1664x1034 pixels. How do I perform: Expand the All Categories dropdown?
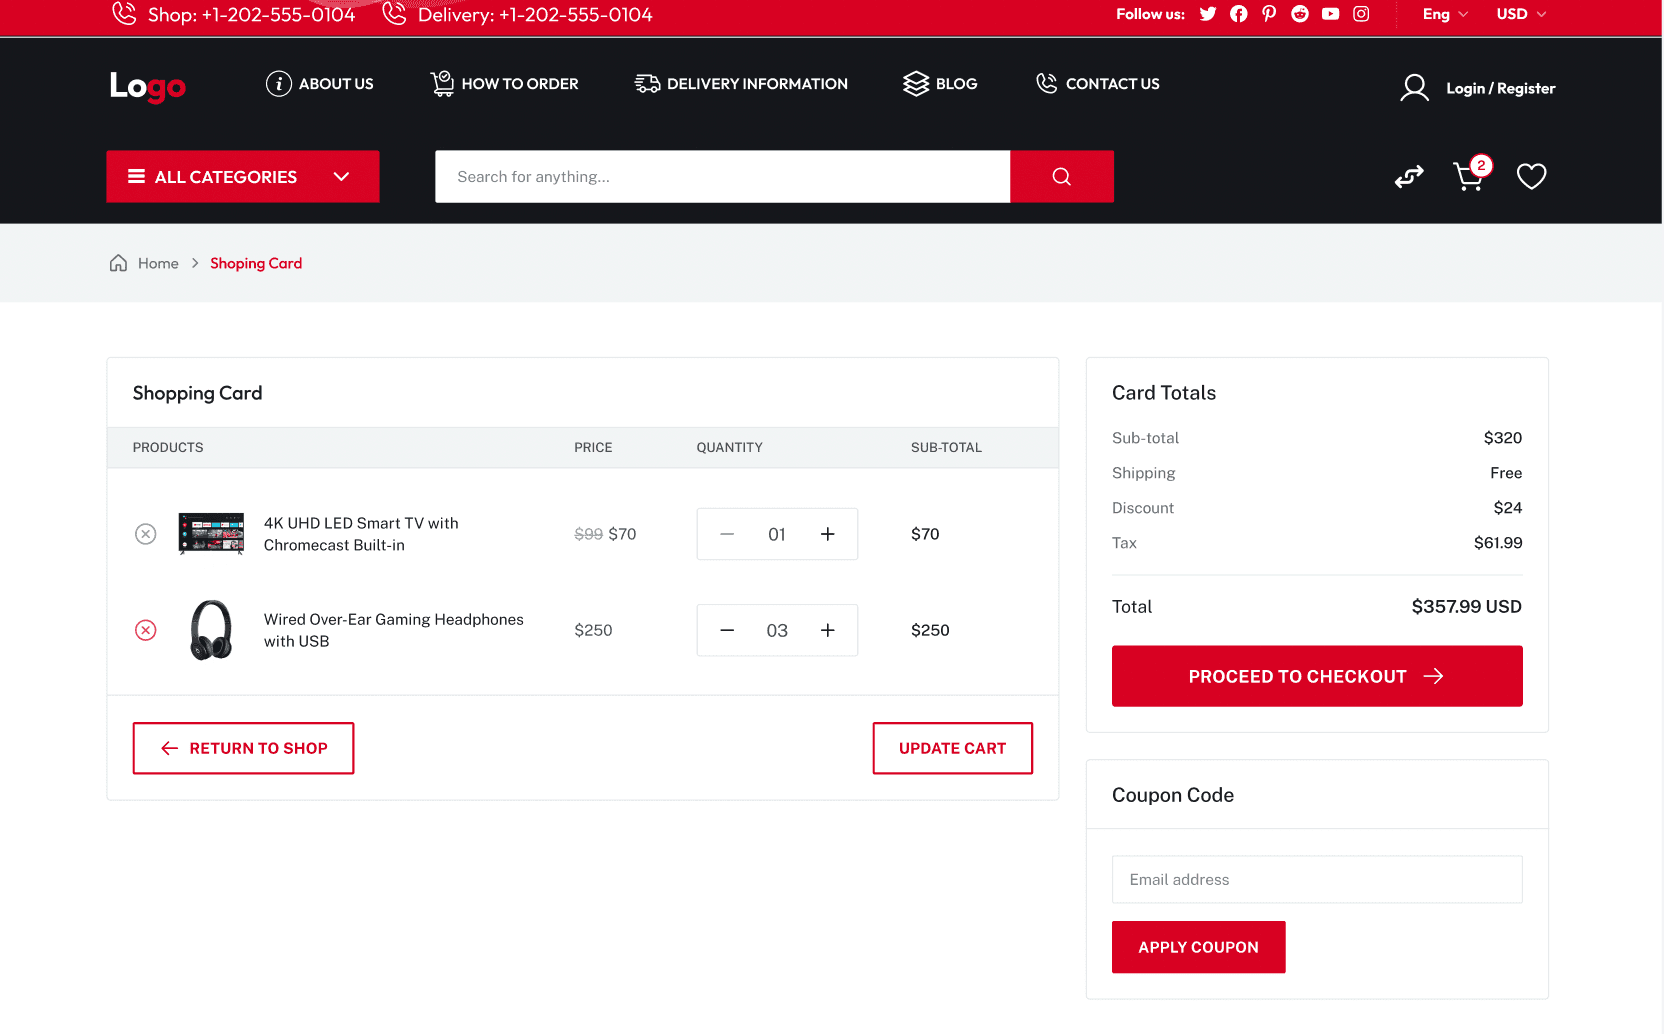pos(243,177)
